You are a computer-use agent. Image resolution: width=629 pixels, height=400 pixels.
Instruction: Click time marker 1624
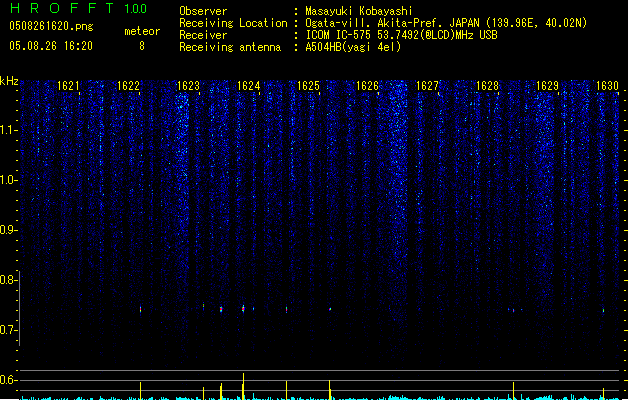[248, 85]
